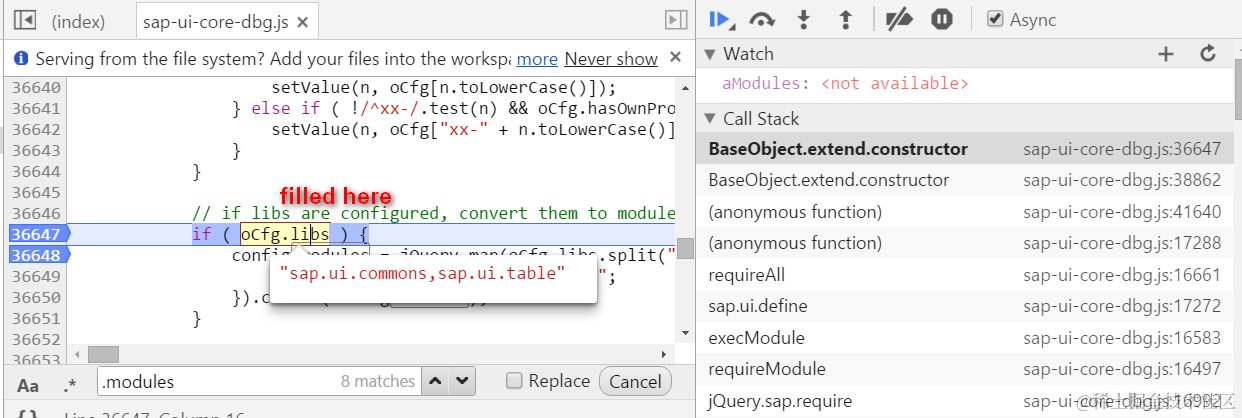Click line number 36650
Screen dimensions: 1242x418
[35, 297]
